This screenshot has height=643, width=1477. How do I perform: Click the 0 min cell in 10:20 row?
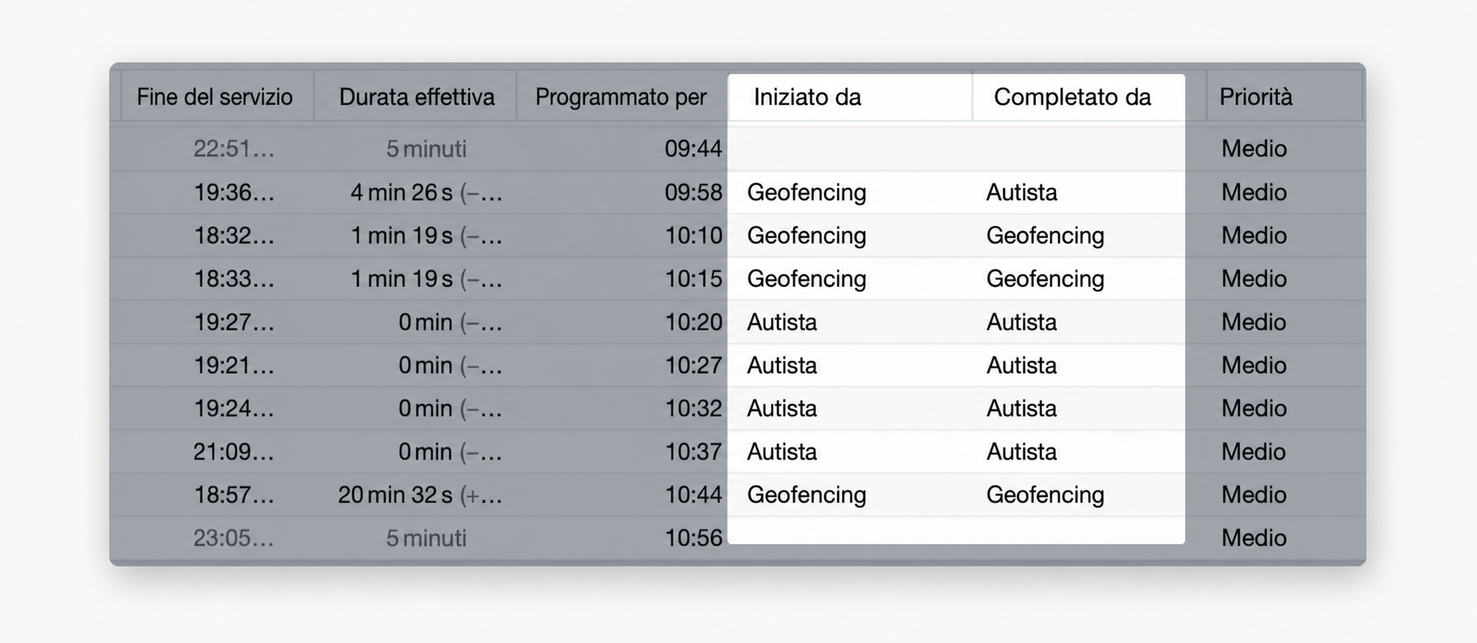click(x=450, y=322)
